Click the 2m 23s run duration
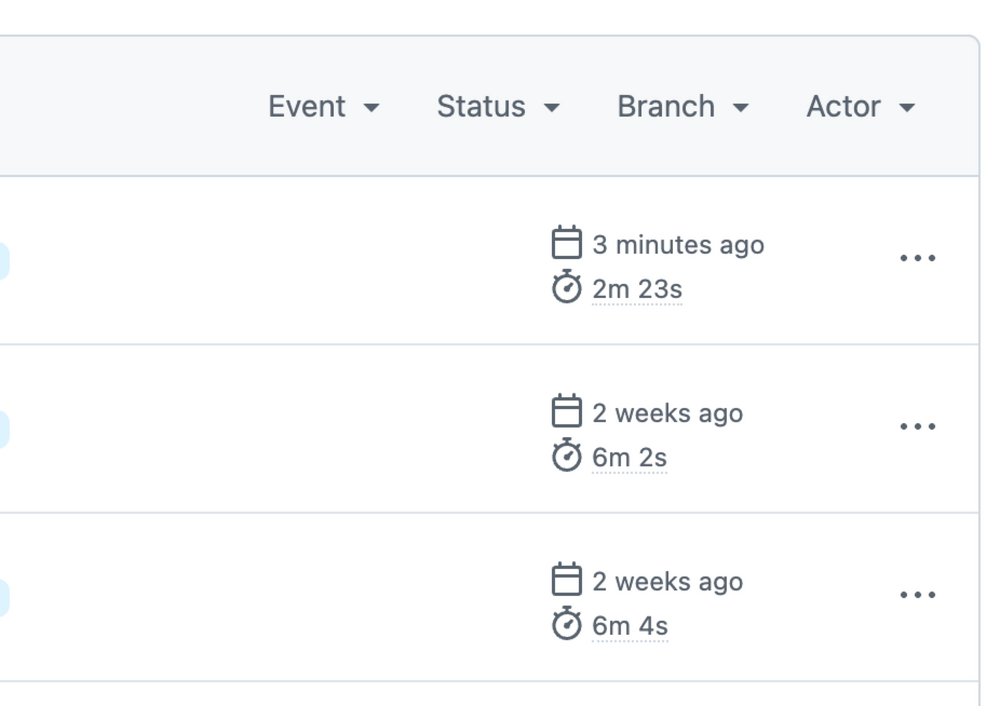This screenshot has height=706, width=1000. point(637,290)
